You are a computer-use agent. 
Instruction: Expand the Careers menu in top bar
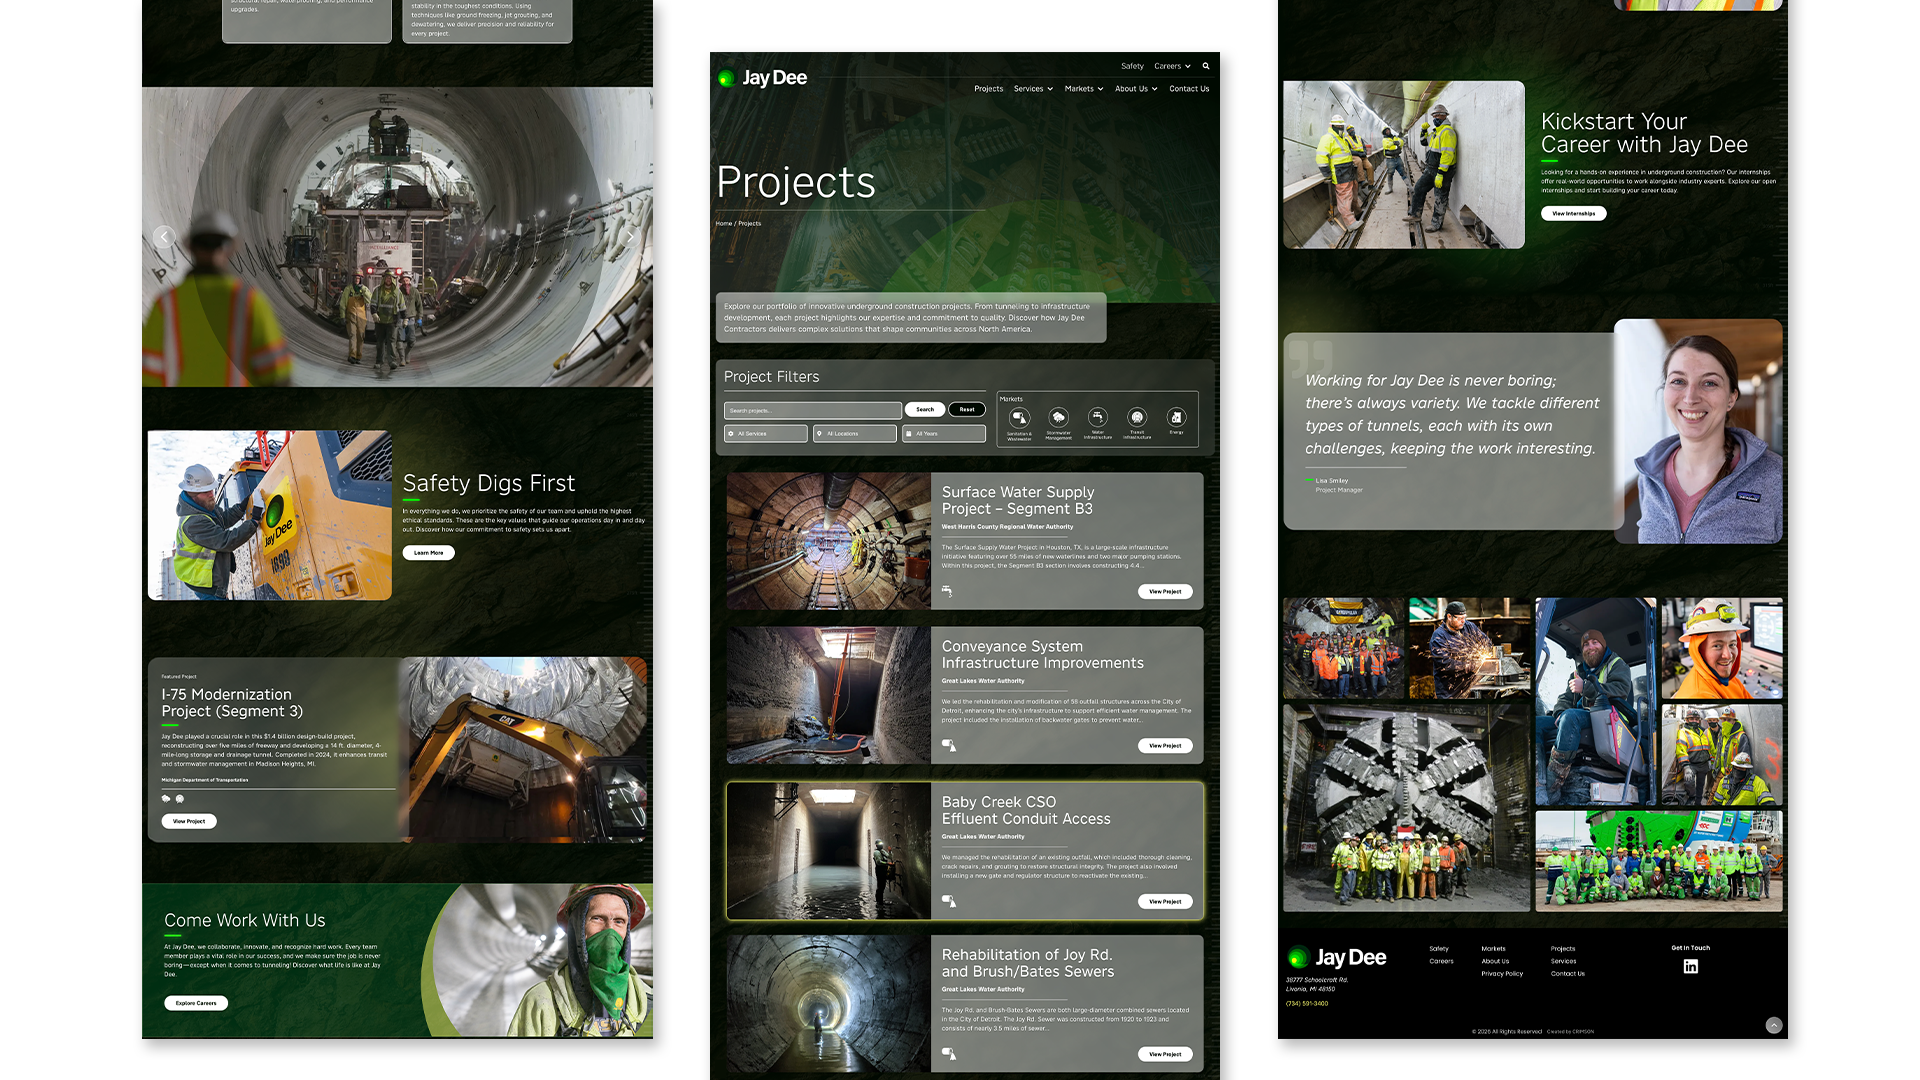(1172, 66)
